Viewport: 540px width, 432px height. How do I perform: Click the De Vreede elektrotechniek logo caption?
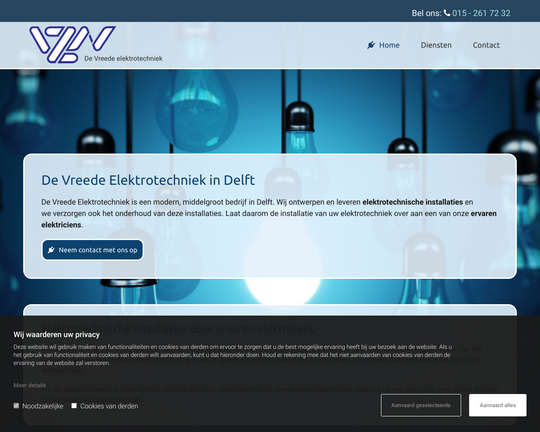[123, 59]
